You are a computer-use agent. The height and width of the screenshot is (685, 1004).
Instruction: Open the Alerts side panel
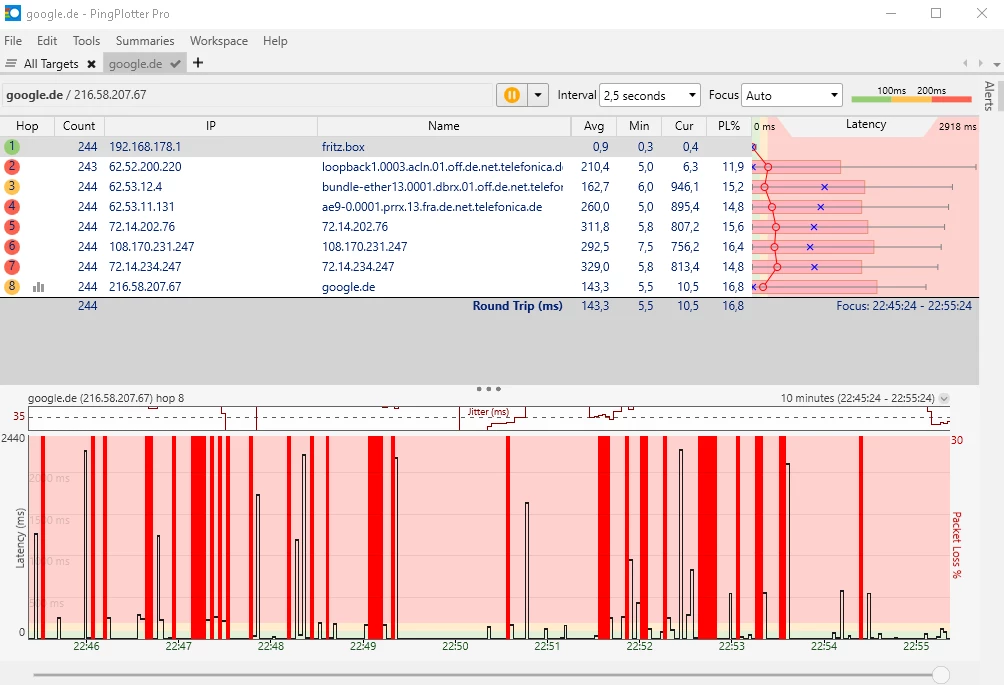pos(989,96)
